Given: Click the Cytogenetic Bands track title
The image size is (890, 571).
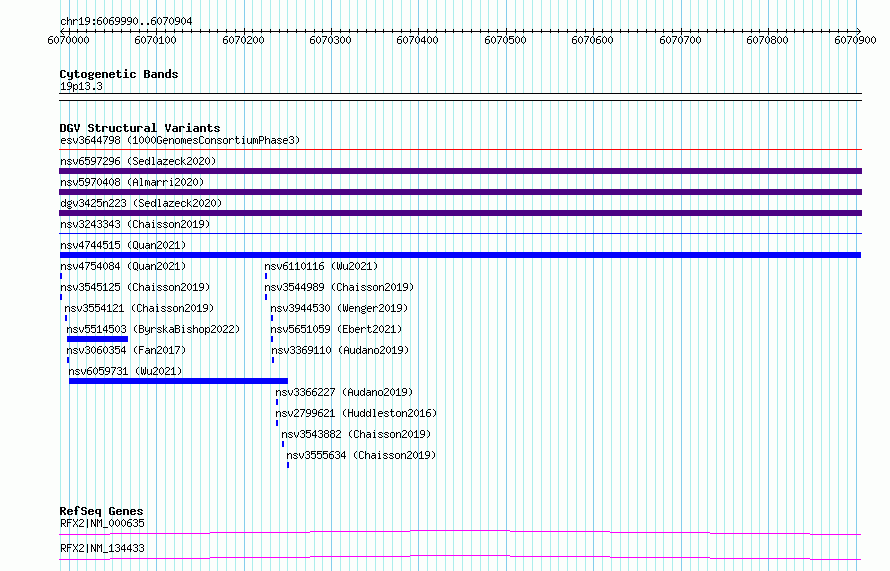Looking at the screenshot, I should click(119, 74).
